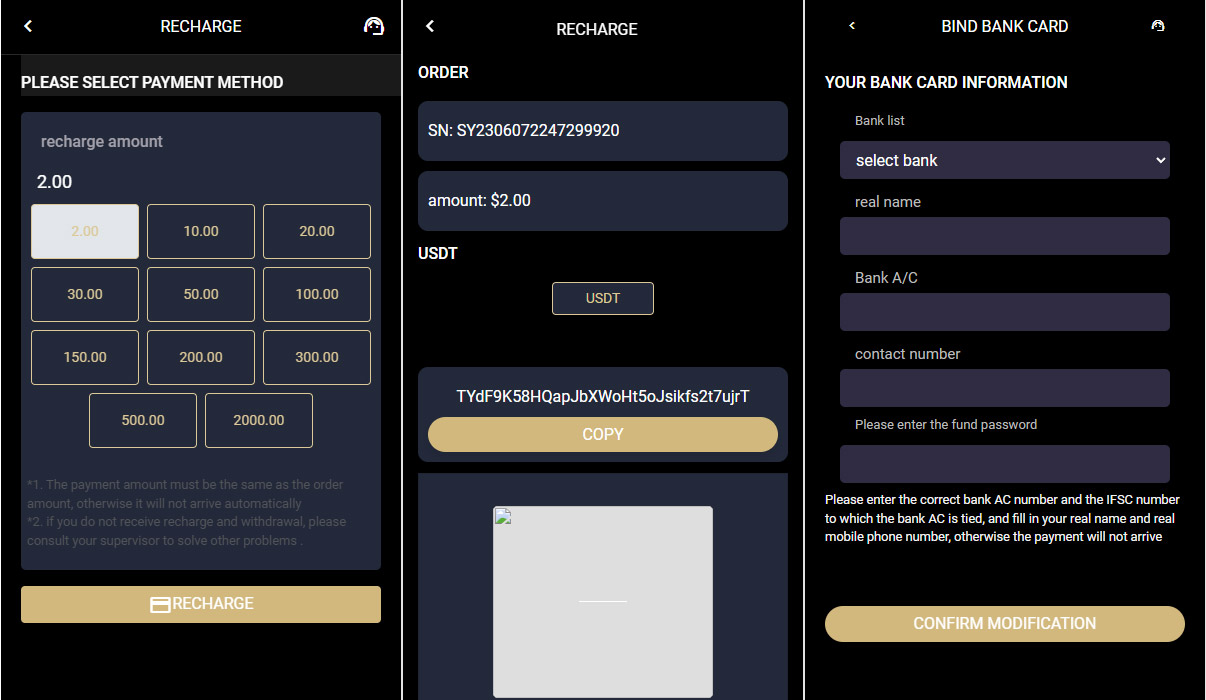Copy the USDT wallet address
This screenshot has width=1206, height=700.
pyautogui.click(x=603, y=434)
